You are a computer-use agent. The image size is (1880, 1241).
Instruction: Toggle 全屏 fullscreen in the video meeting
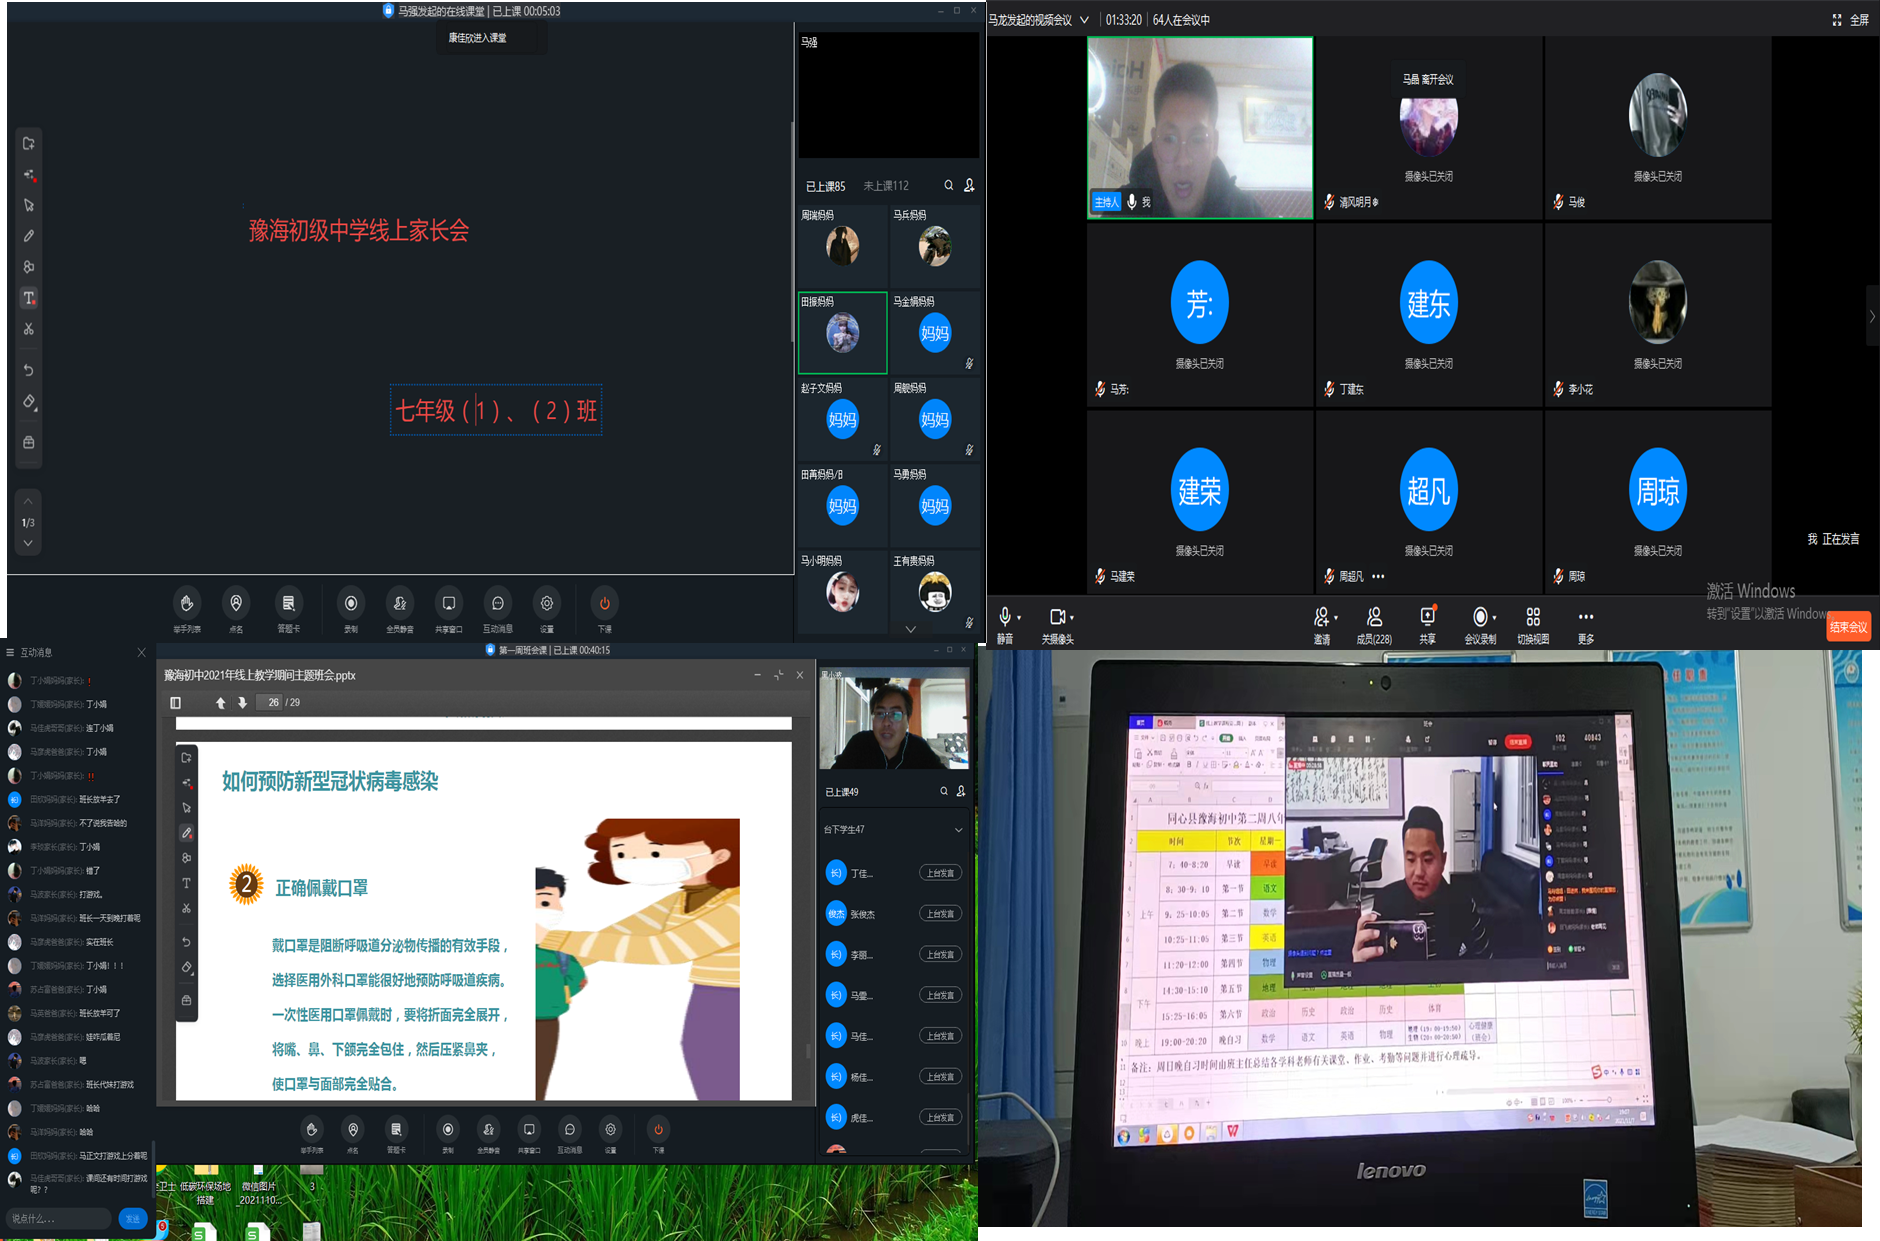(1850, 20)
